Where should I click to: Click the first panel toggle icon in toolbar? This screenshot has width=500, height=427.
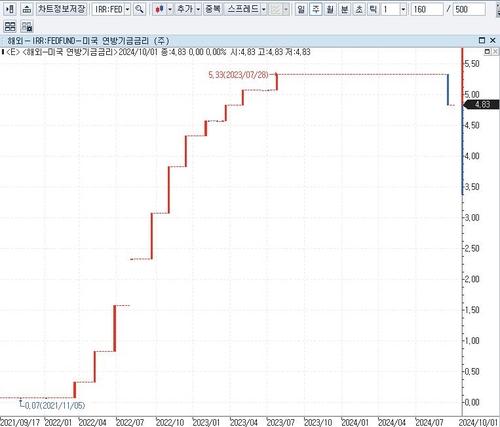pos(10,9)
